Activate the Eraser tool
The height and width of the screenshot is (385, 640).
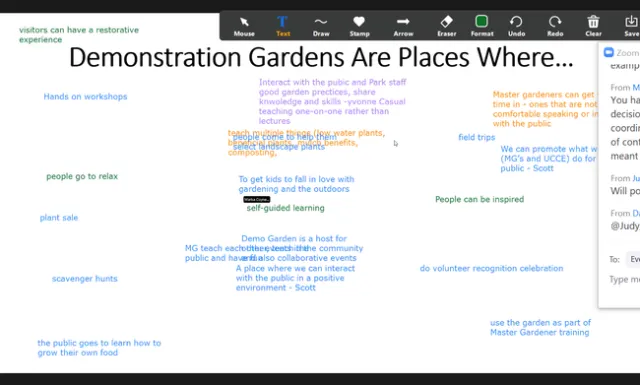pyautogui.click(x=447, y=27)
